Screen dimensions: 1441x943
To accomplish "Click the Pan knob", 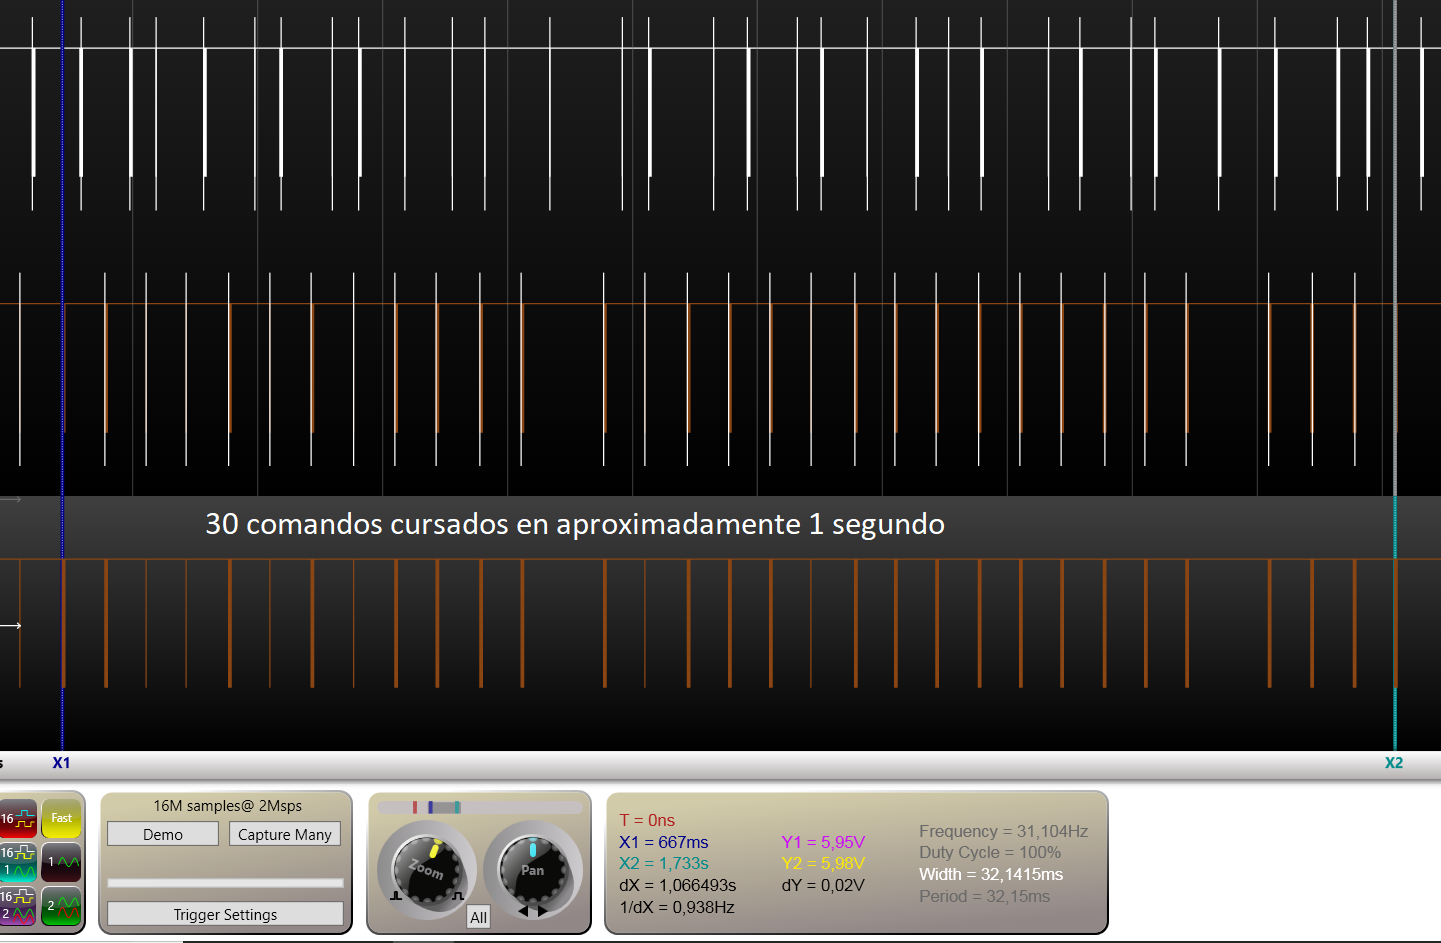I will [532, 868].
